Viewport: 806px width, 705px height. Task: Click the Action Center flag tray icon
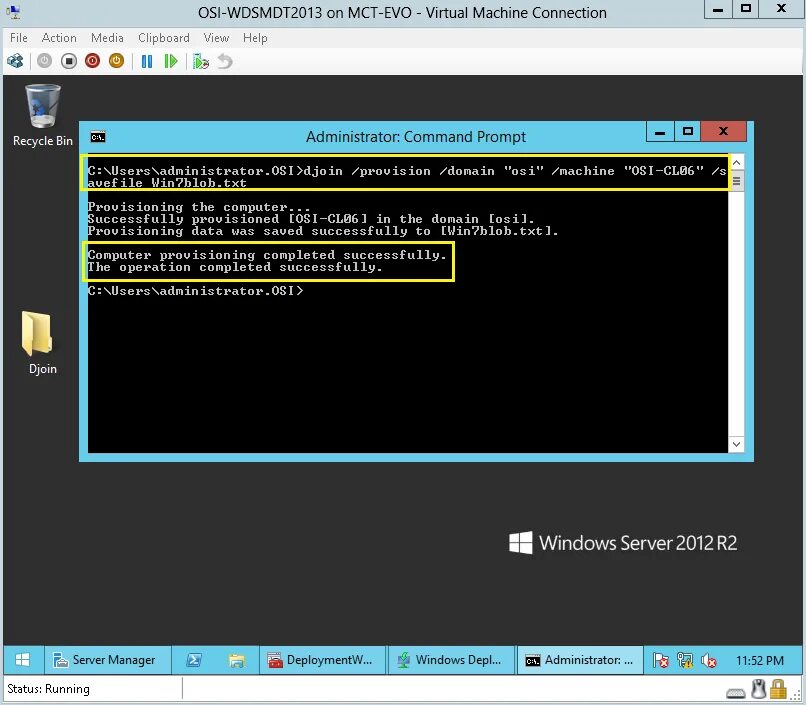661,660
